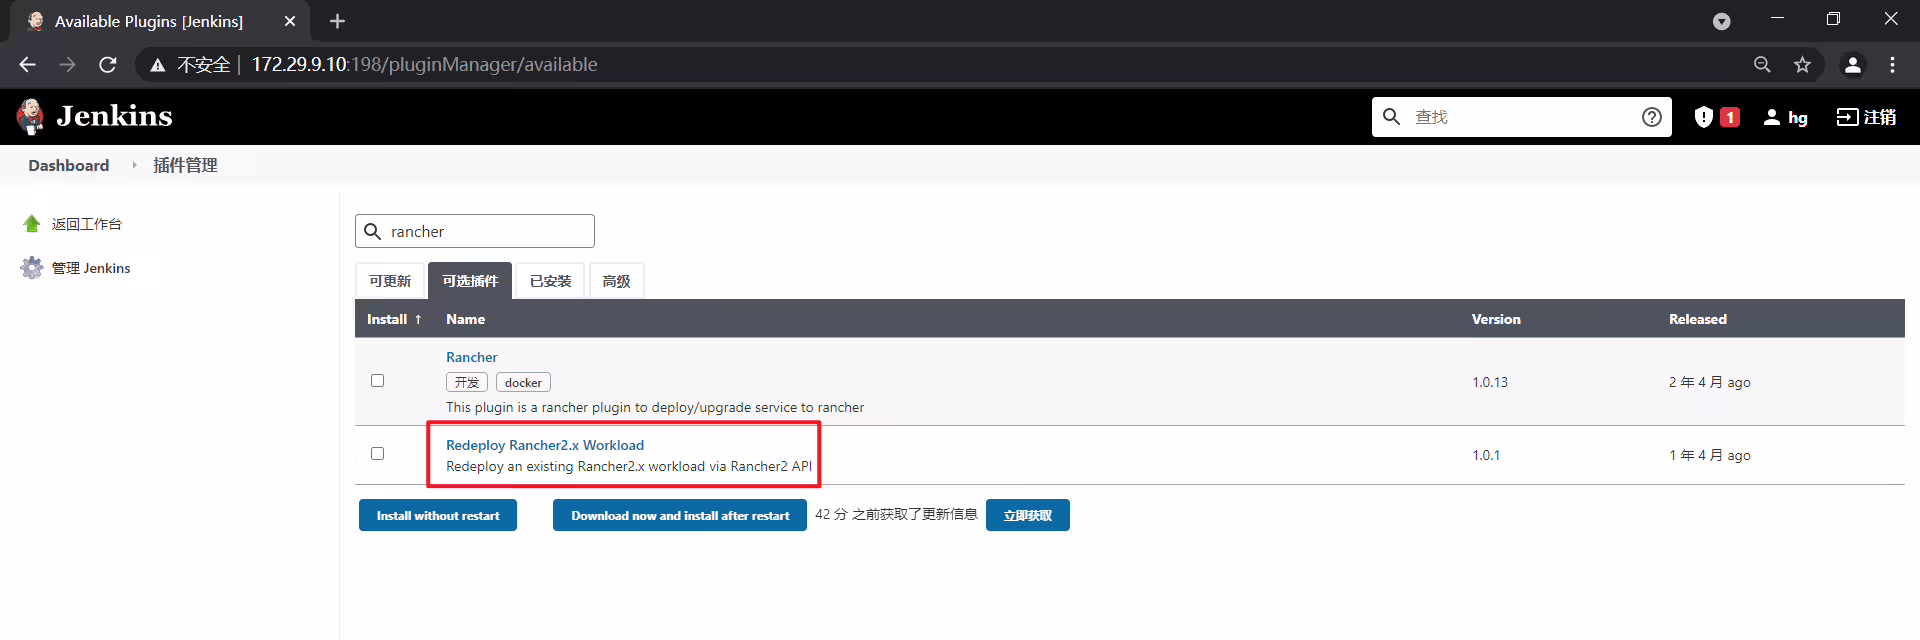Bookmark this page with the star icon
This screenshot has width=1920, height=640.
pos(1802,64)
